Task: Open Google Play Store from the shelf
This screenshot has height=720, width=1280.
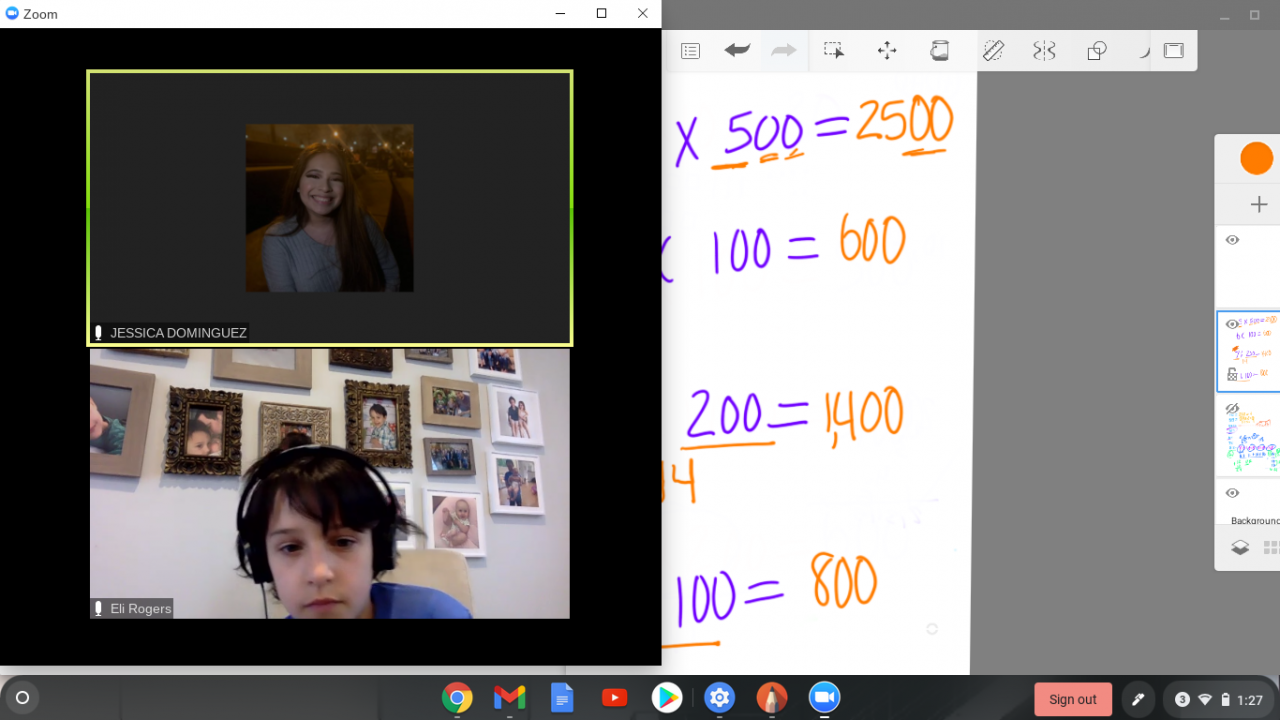Action: point(667,698)
